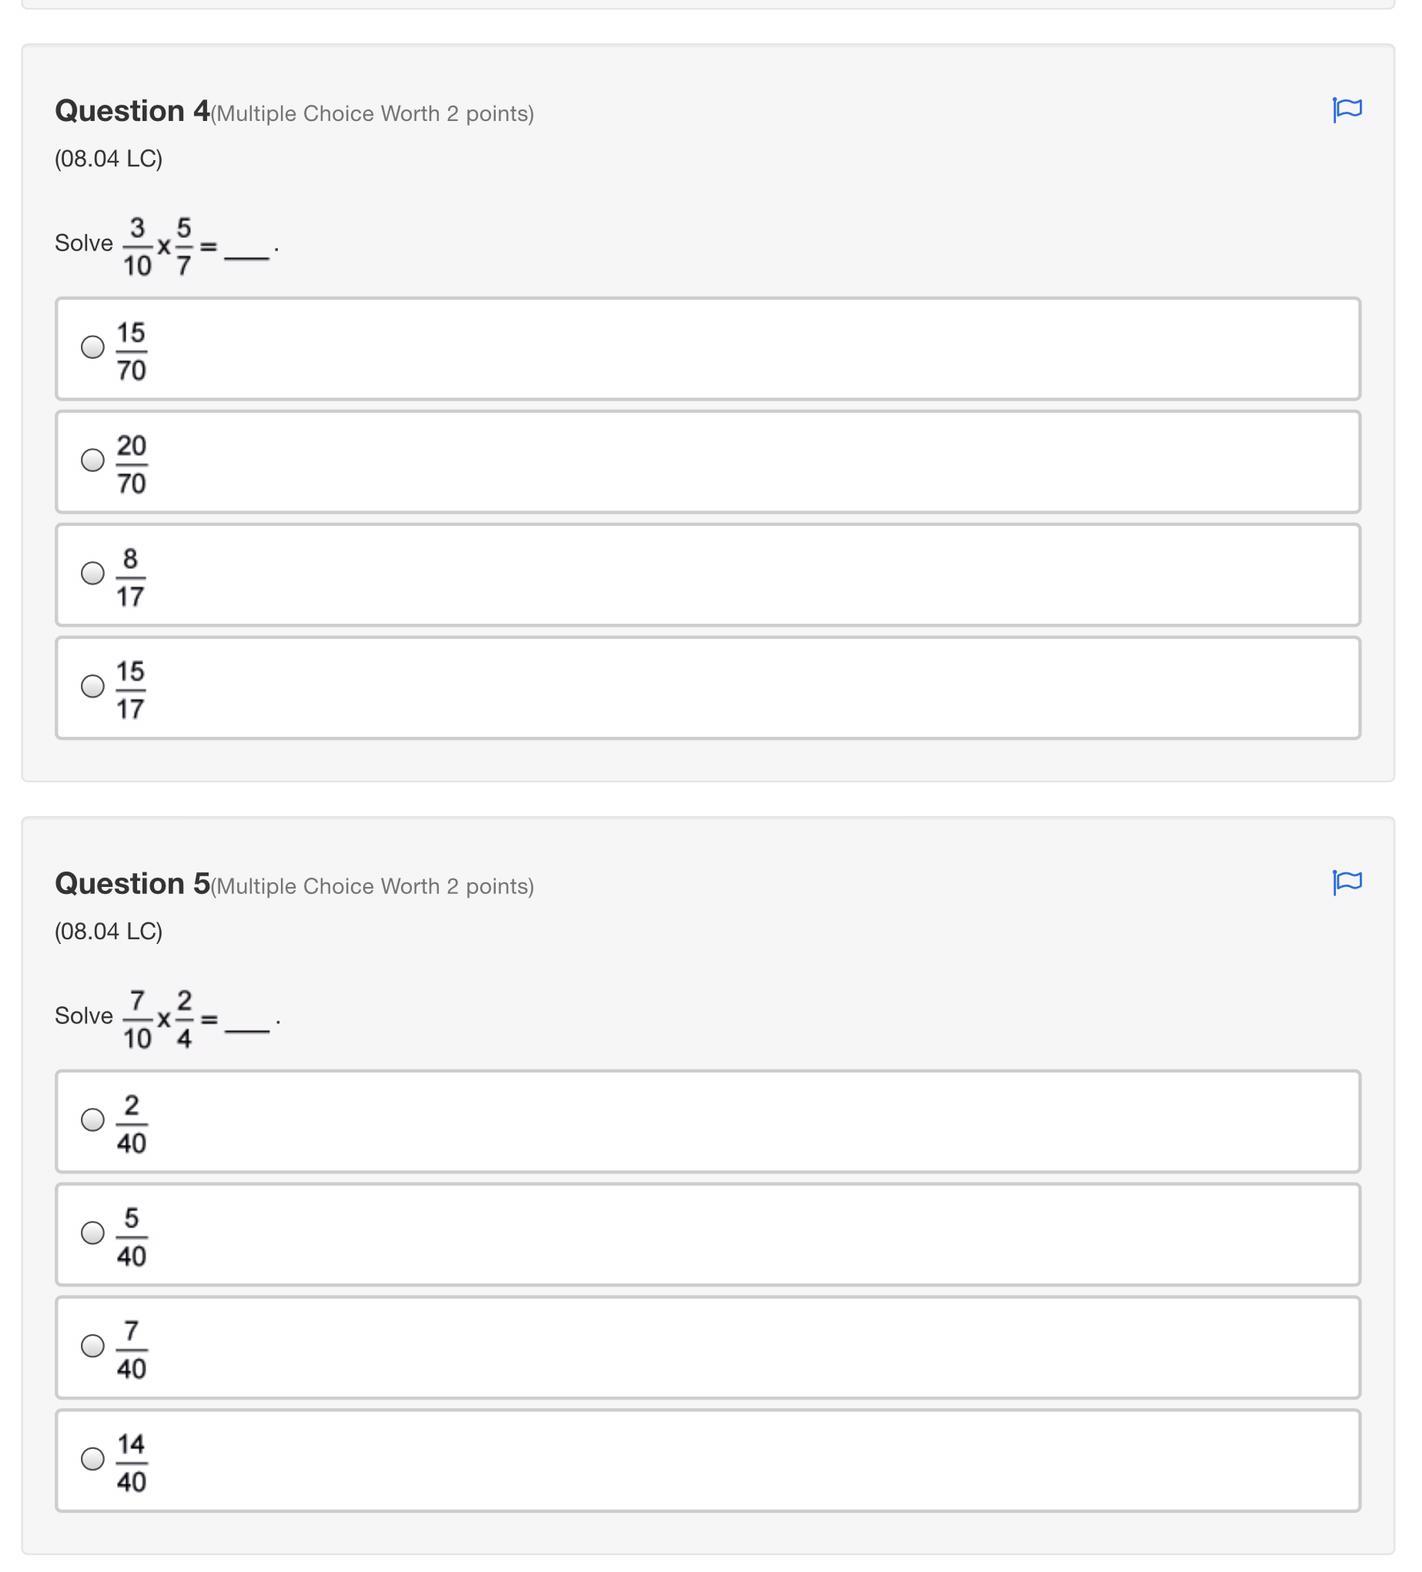Pick the 8/17 radio button
The image size is (1422, 1572).
point(92,573)
